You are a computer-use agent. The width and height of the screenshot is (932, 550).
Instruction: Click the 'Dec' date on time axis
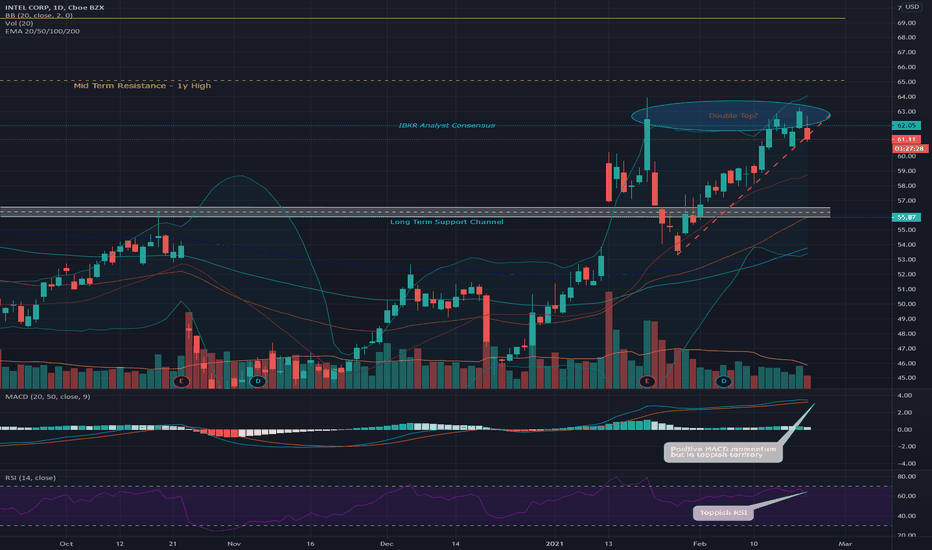386,543
